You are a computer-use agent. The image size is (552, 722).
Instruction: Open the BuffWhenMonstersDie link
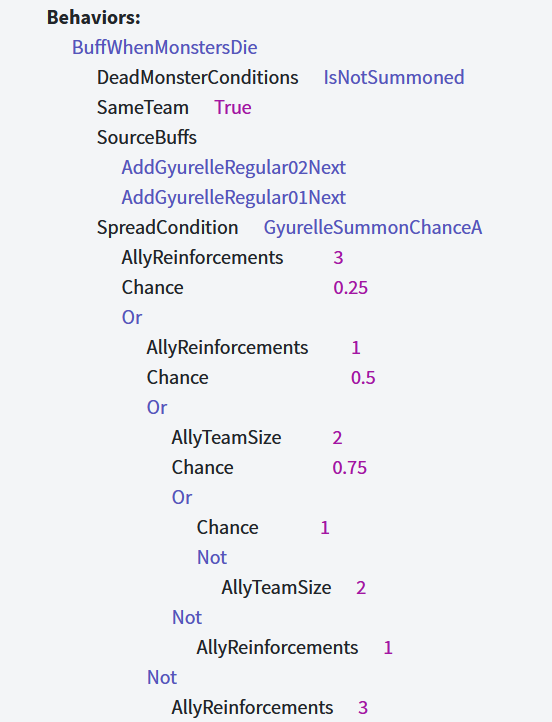[x=165, y=47]
